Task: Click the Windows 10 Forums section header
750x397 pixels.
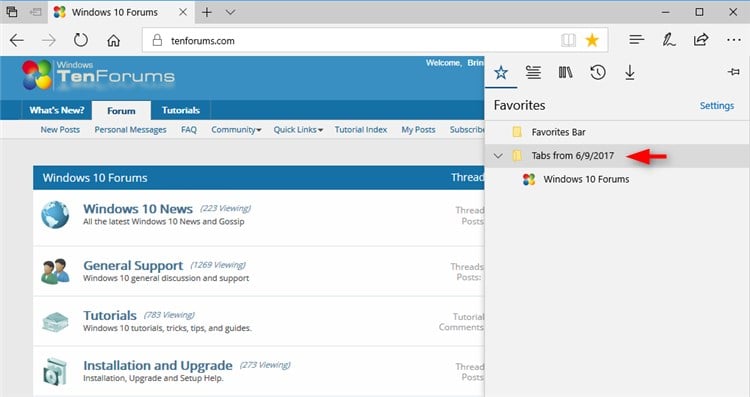Action: 95,178
